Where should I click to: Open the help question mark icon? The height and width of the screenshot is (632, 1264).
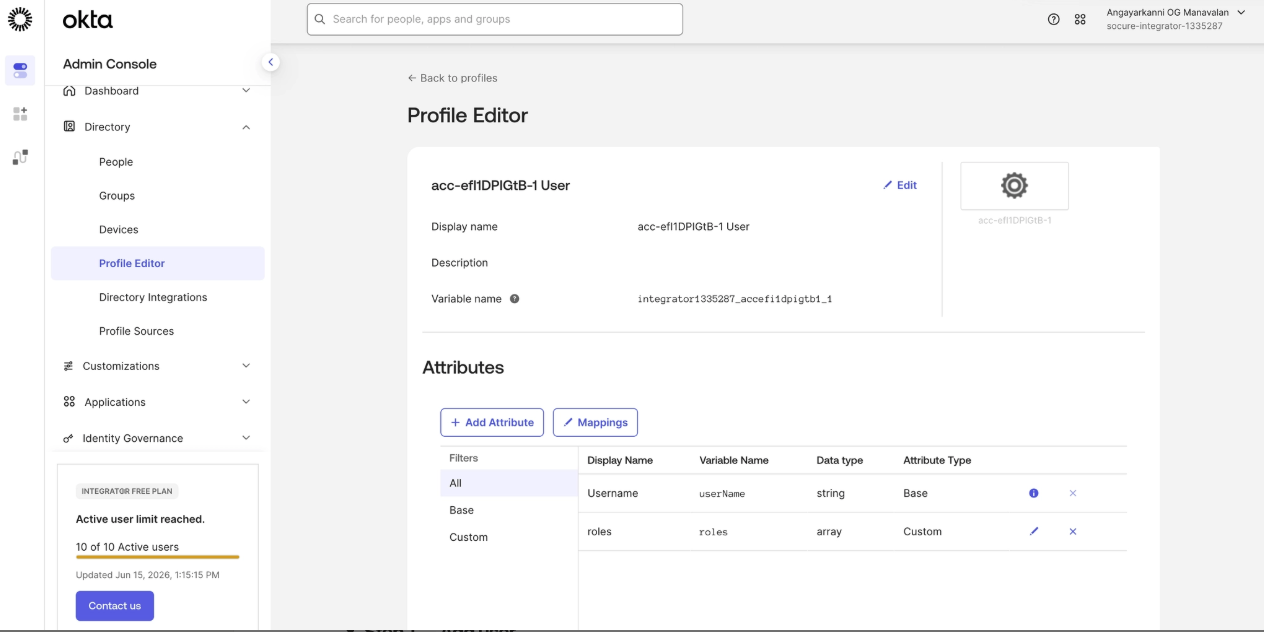pos(1053,19)
